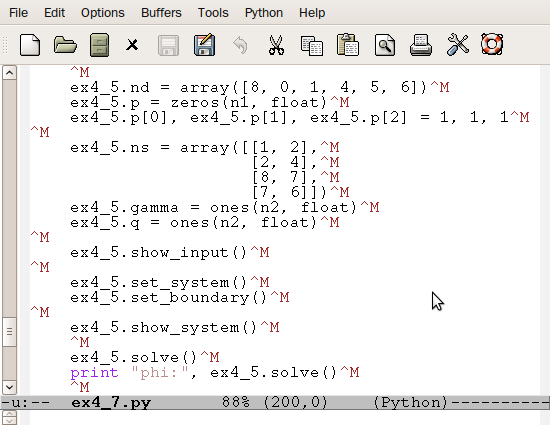This screenshot has width=550, height=425.
Task: Click the print keyword
Action: point(94,373)
